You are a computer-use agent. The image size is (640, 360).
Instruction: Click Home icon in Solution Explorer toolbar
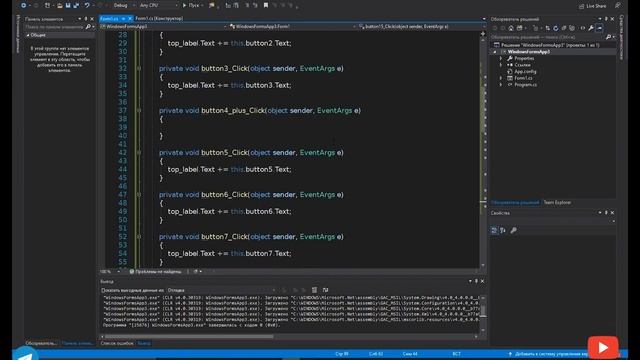[511, 28]
